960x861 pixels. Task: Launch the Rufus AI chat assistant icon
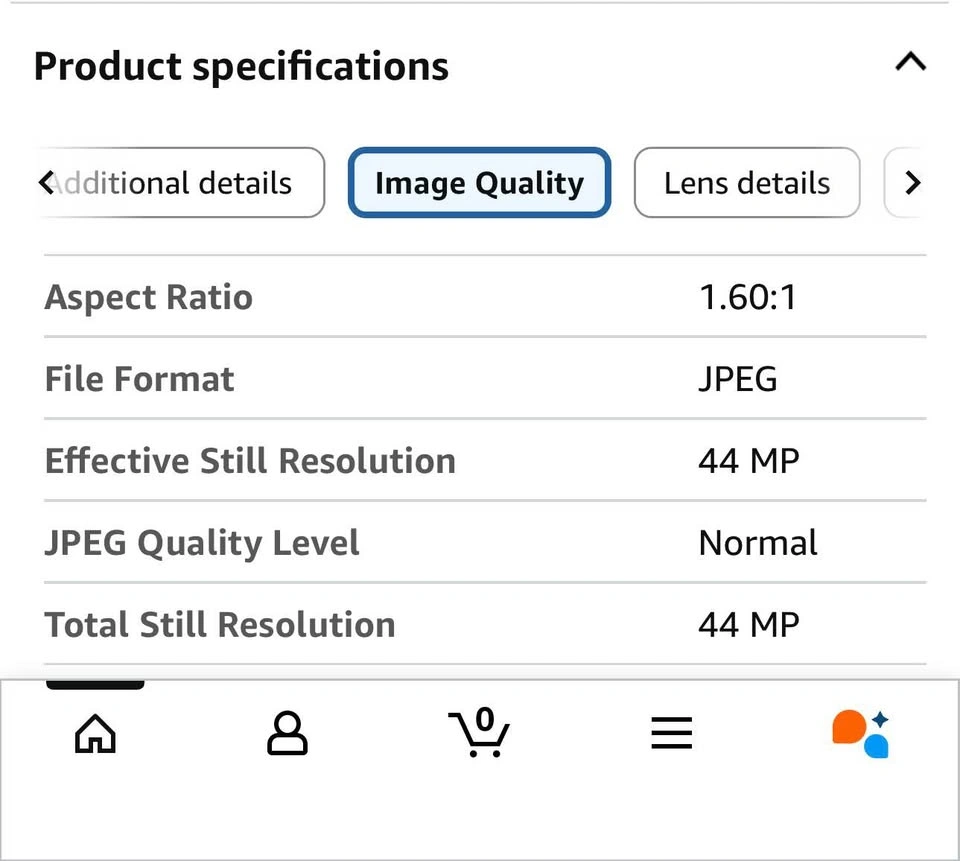click(x=861, y=734)
